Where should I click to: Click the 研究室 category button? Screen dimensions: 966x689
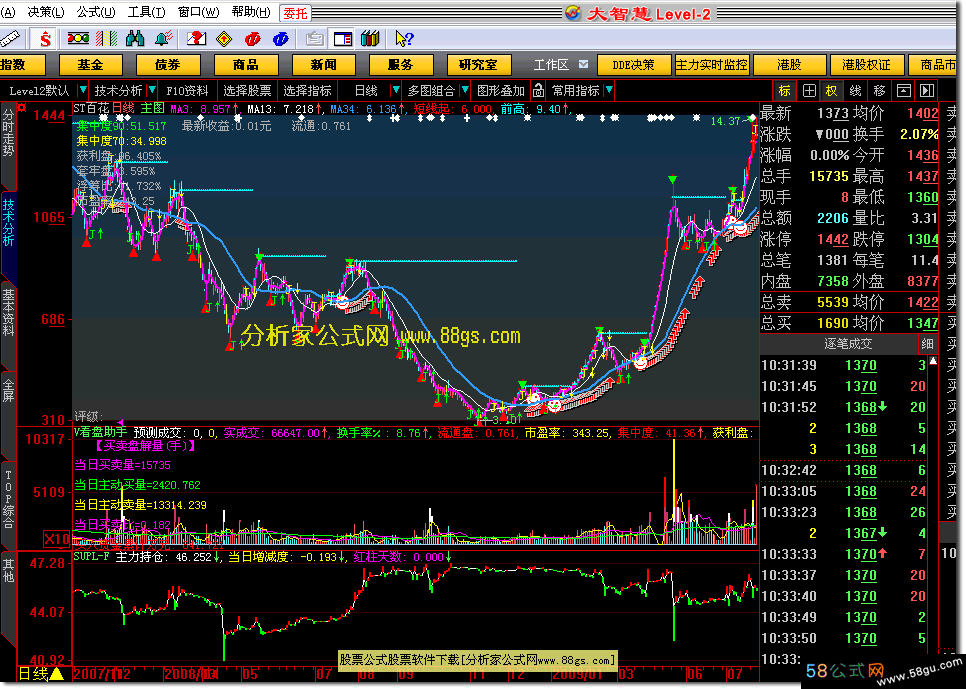click(478, 65)
